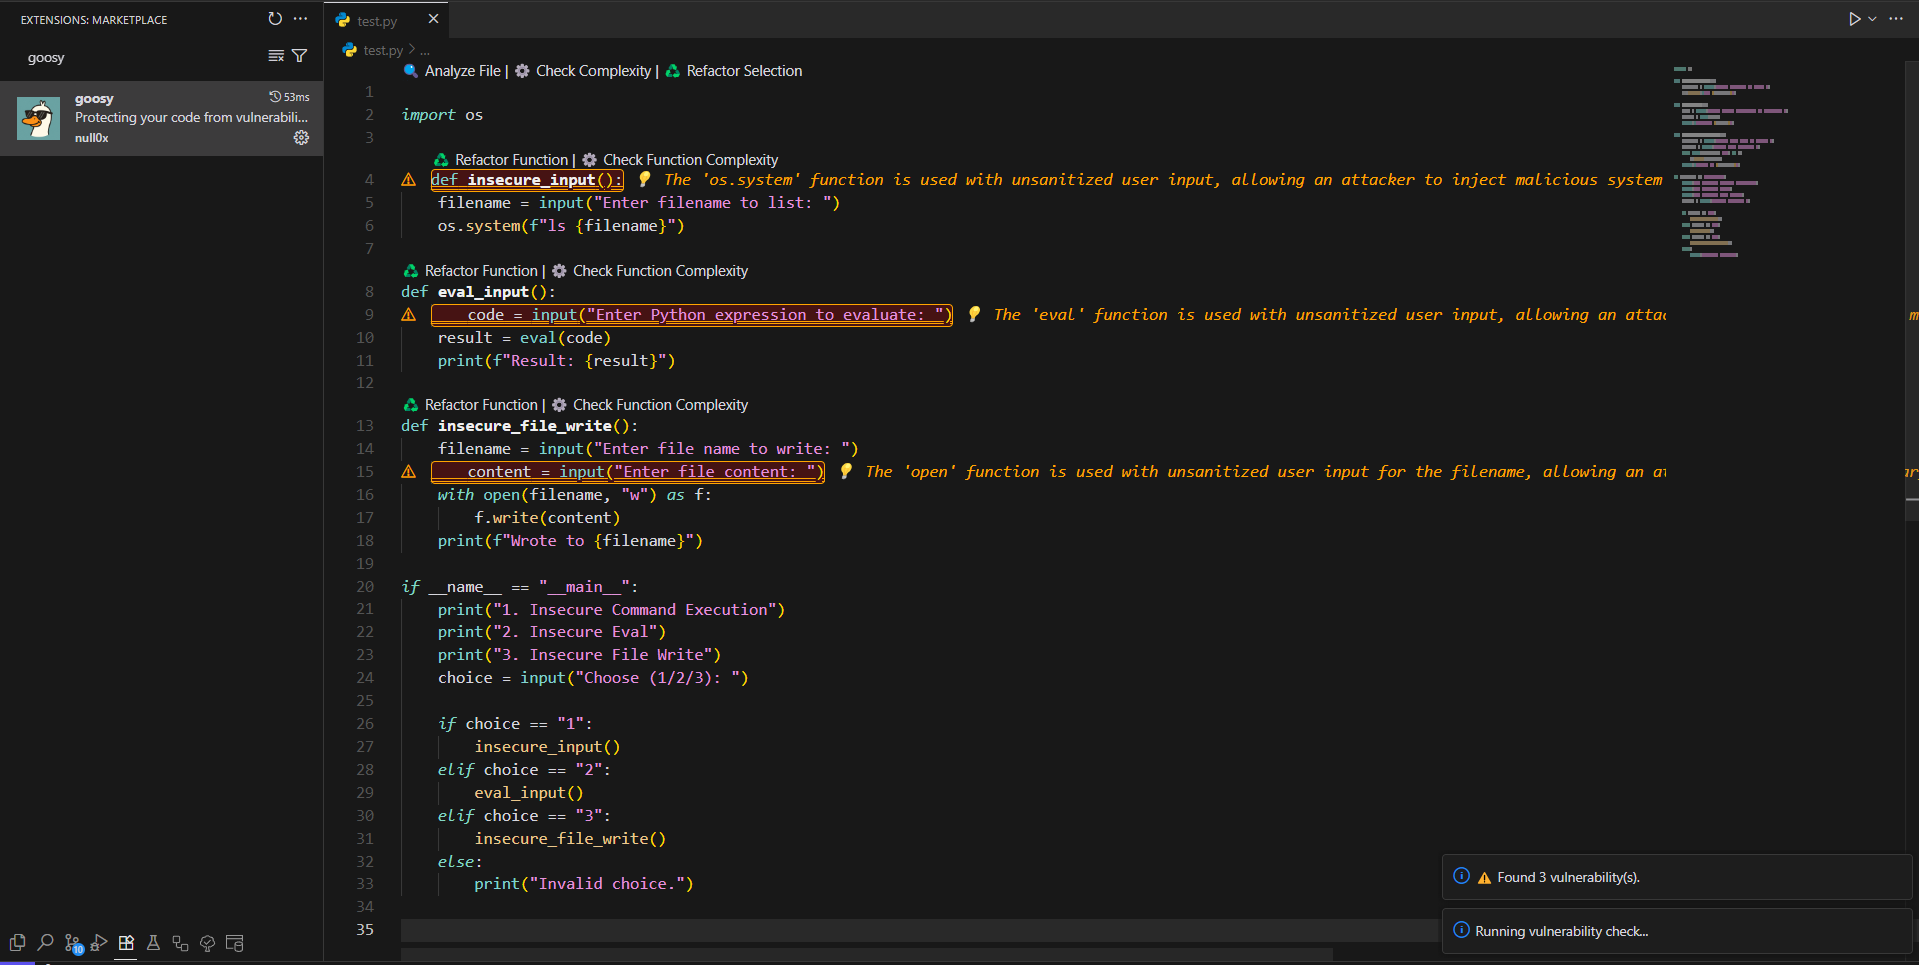1919x965 pixels.
Task: Open the Remote Explorer view
Action: coord(180,942)
